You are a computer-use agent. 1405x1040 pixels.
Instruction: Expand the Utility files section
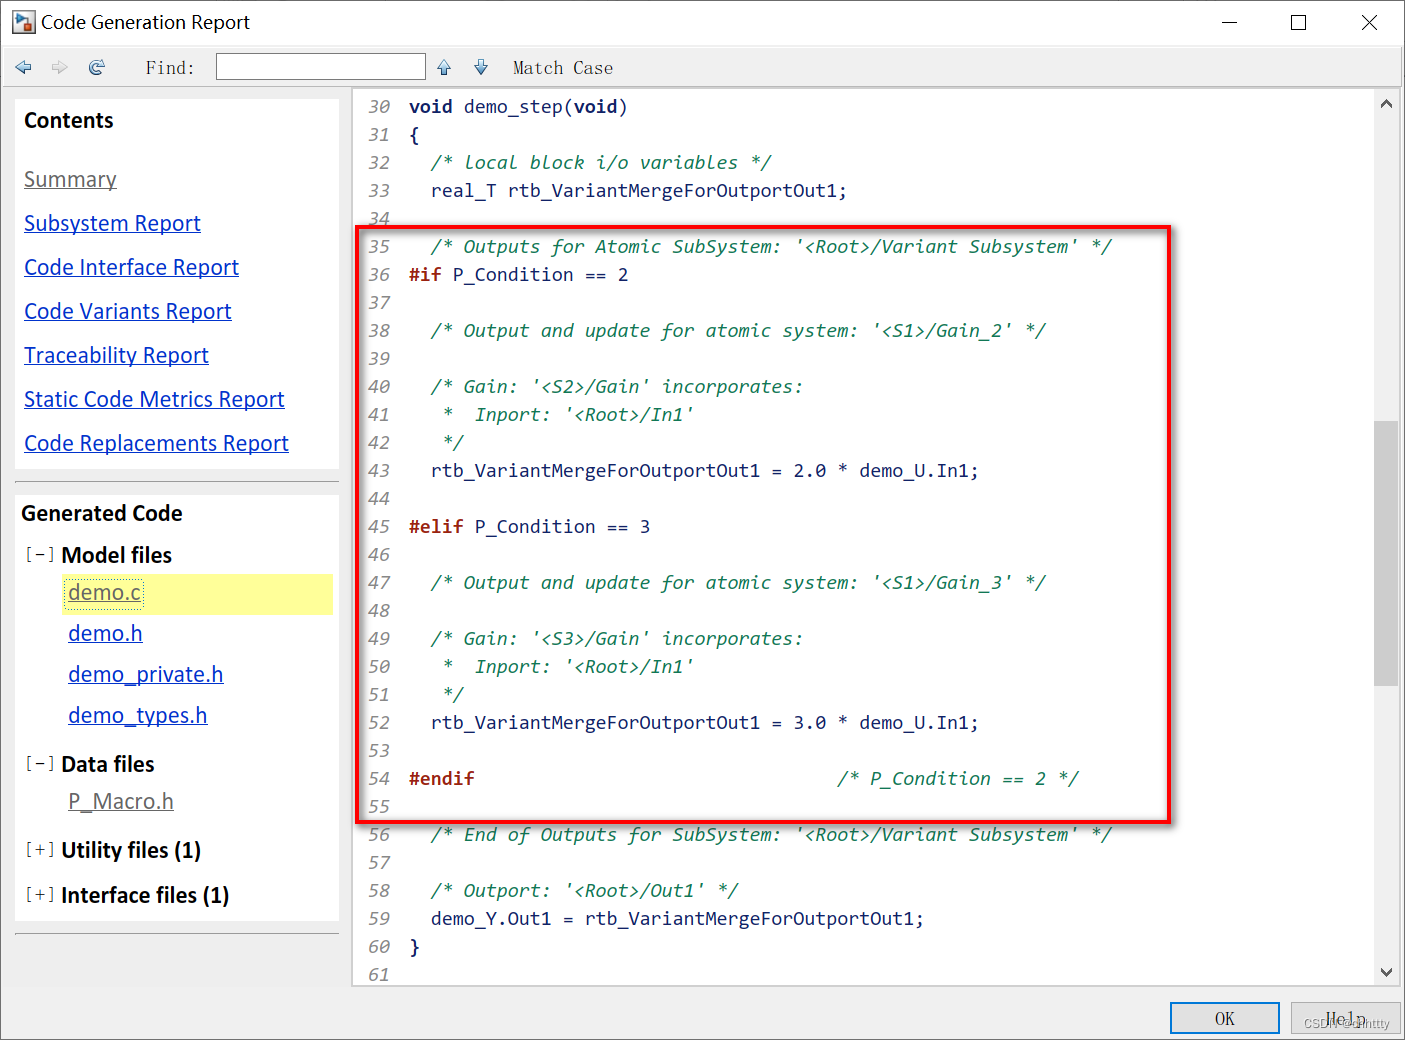[40, 850]
